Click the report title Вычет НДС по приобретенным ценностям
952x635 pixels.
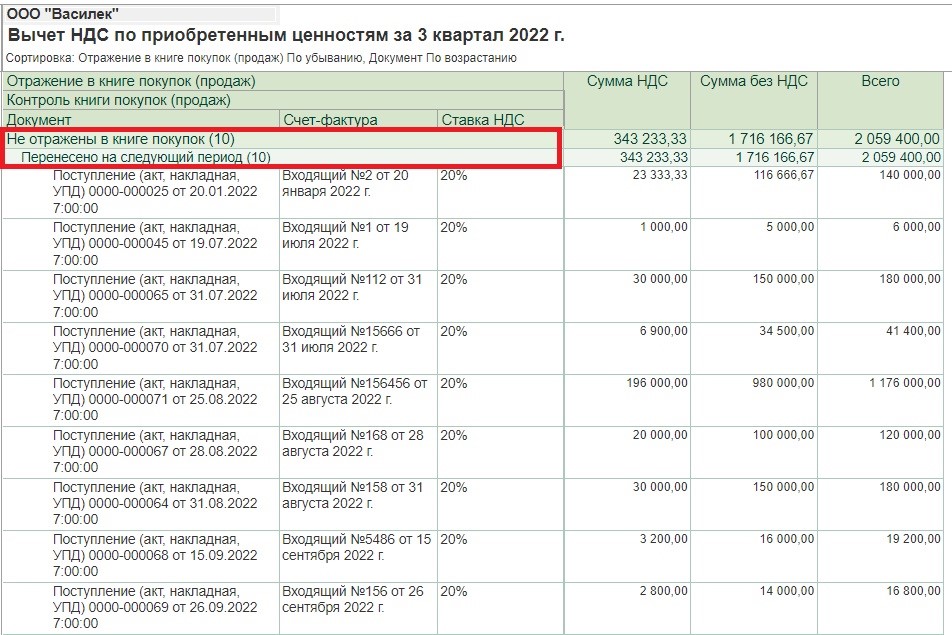(285, 35)
